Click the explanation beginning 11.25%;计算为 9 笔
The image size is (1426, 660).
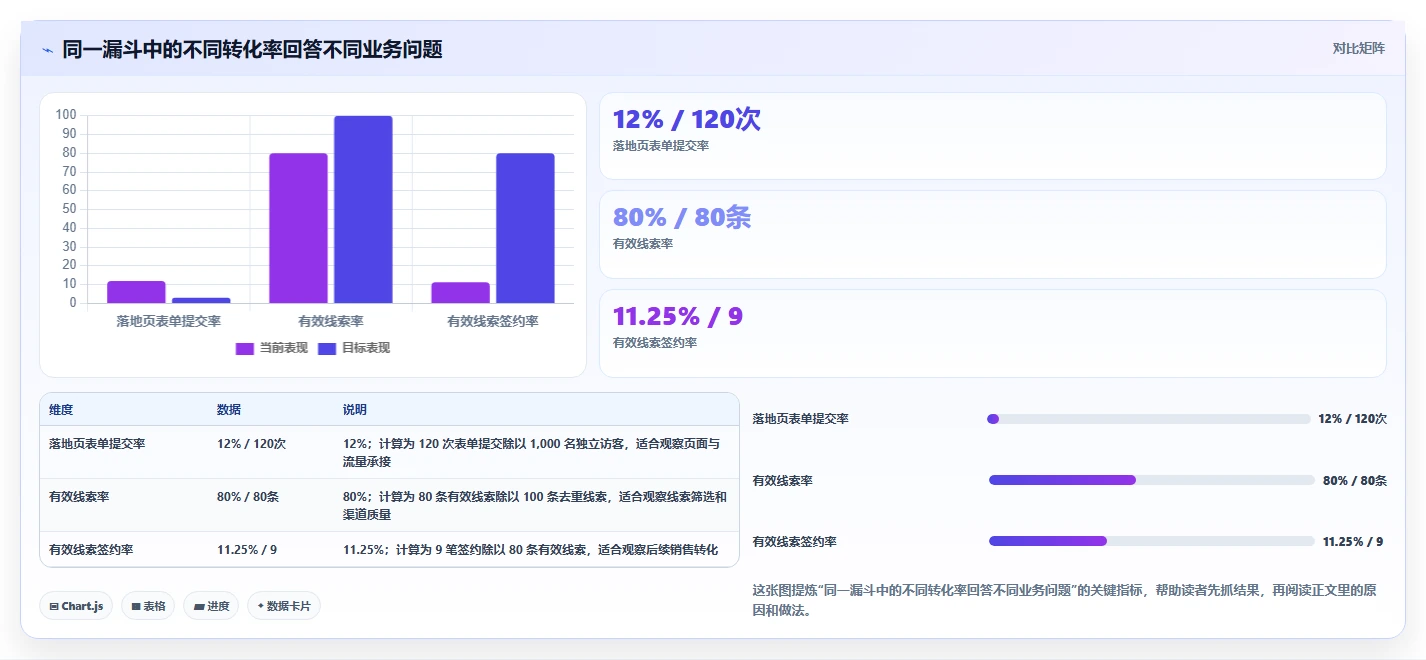(x=531, y=549)
